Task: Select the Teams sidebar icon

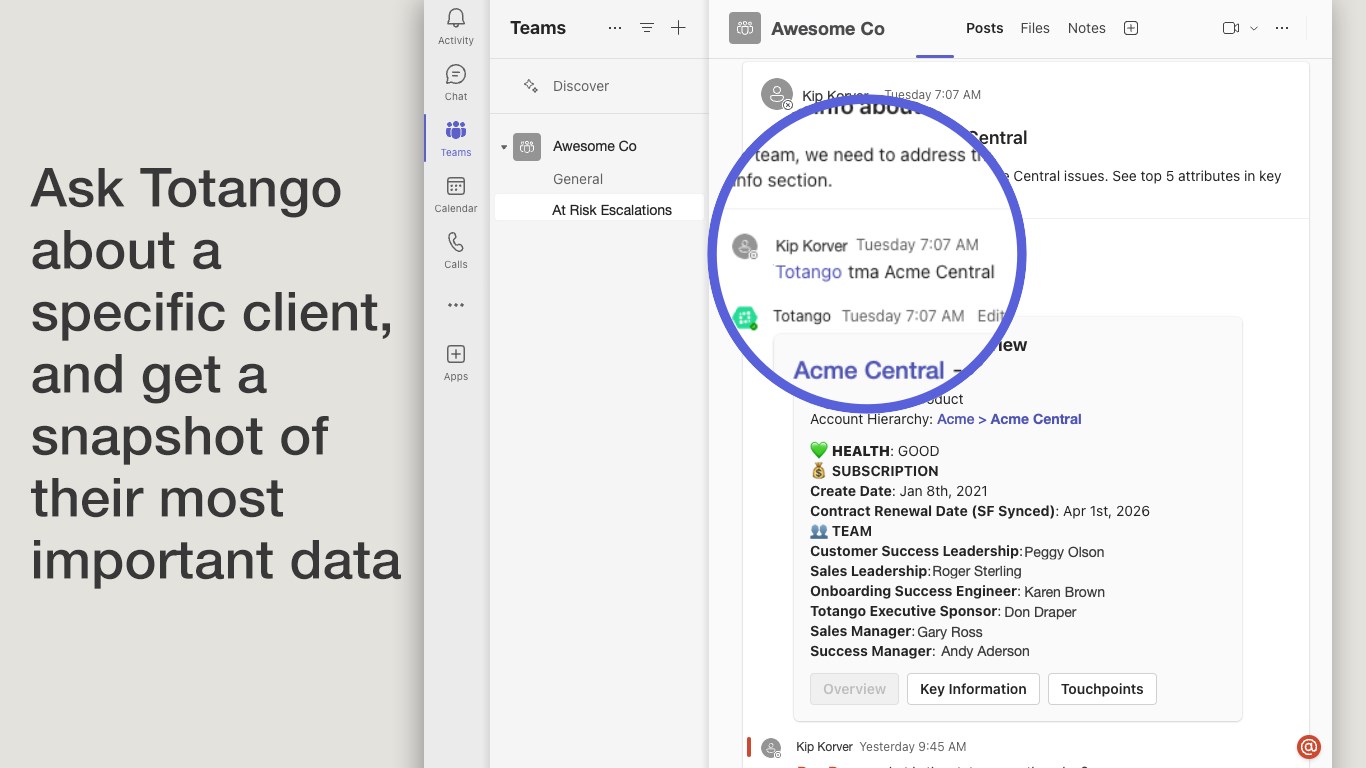Action: pos(456,130)
